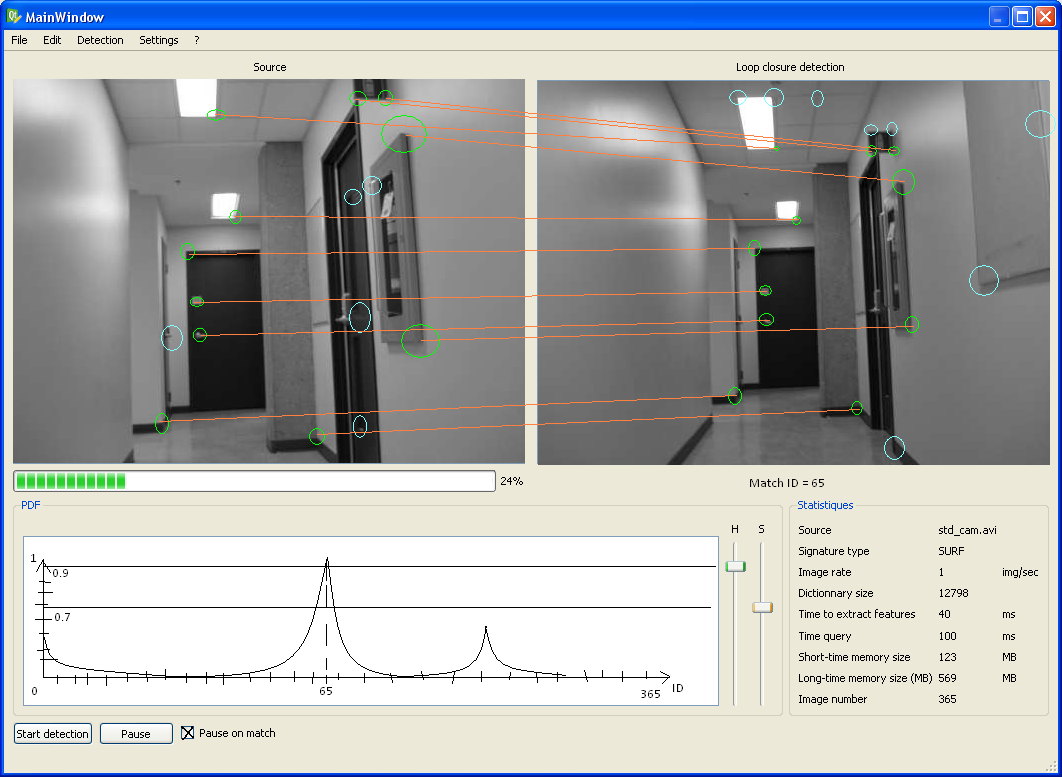Click the Start detection button
The width and height of the screenshot is (1062, 777).
click(x=53, y=734)
